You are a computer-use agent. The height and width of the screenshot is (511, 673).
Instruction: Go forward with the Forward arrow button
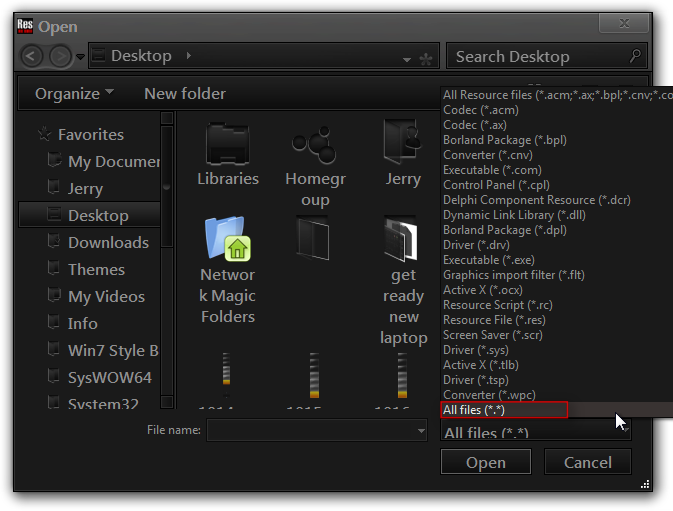tap(60, 56)
